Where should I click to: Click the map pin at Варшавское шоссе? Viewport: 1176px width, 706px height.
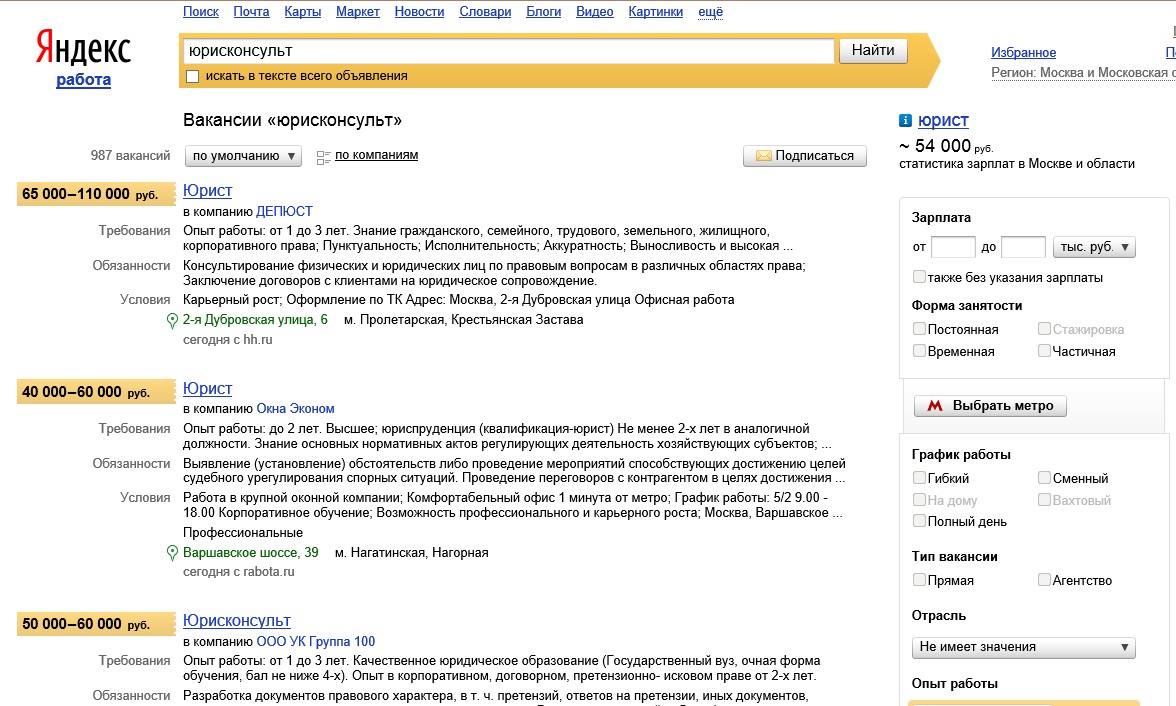172,553
